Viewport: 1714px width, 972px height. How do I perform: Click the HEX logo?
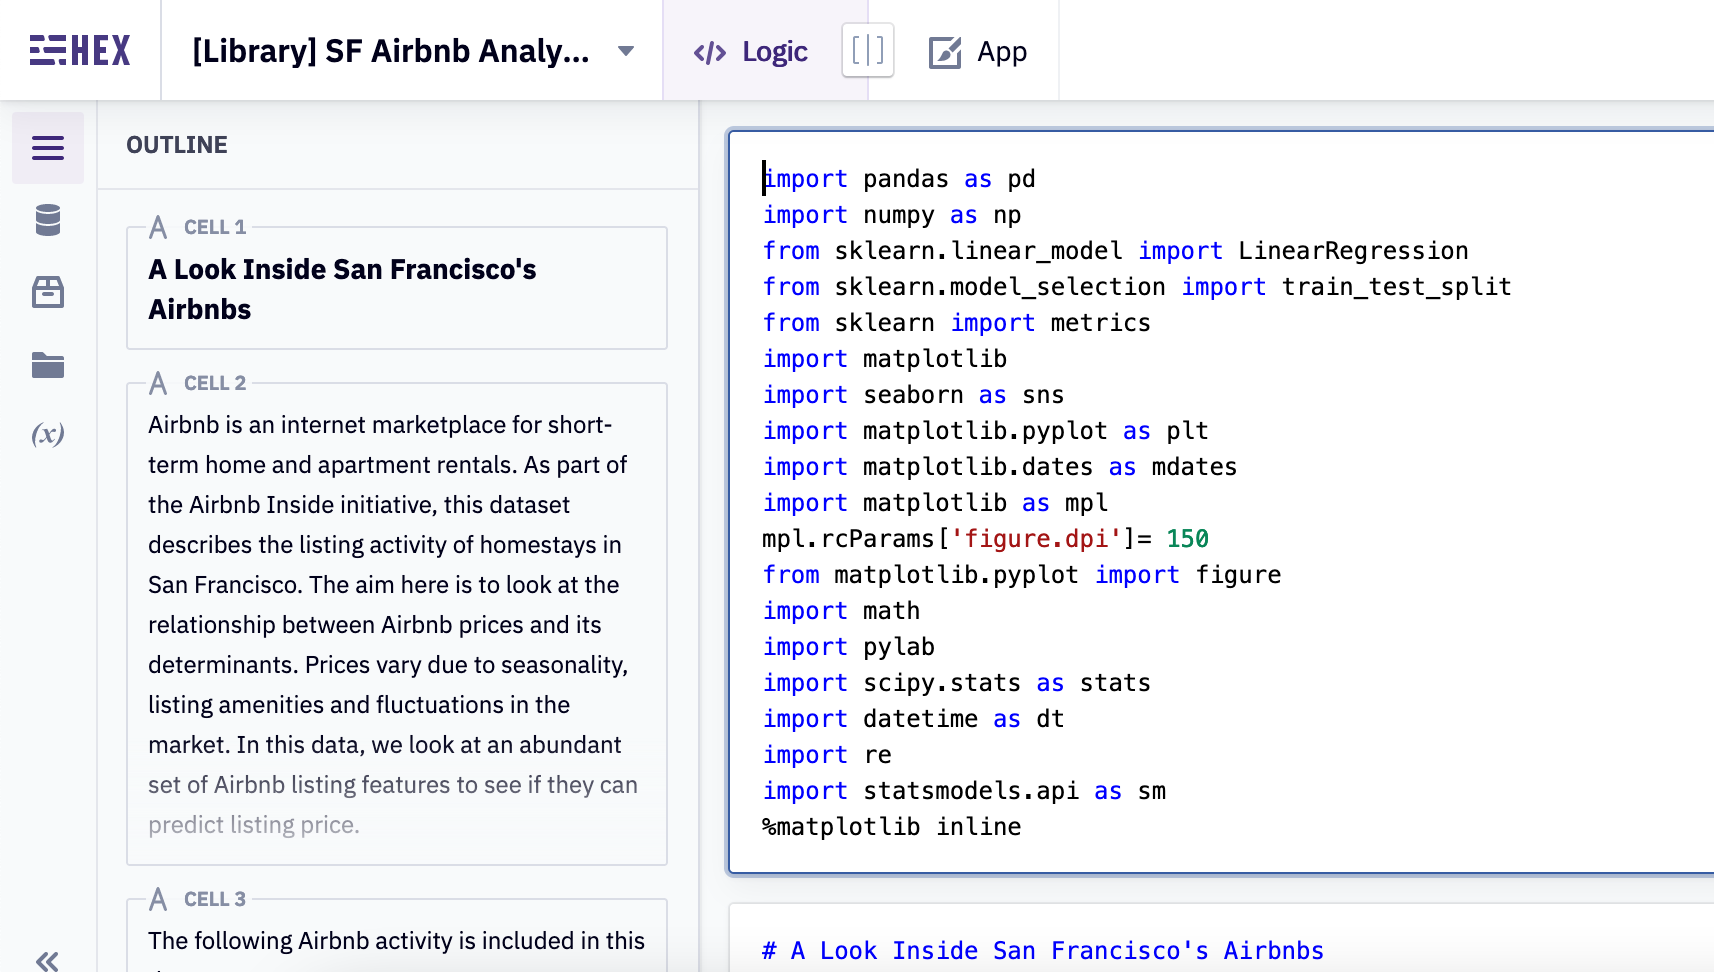point(80,49)
